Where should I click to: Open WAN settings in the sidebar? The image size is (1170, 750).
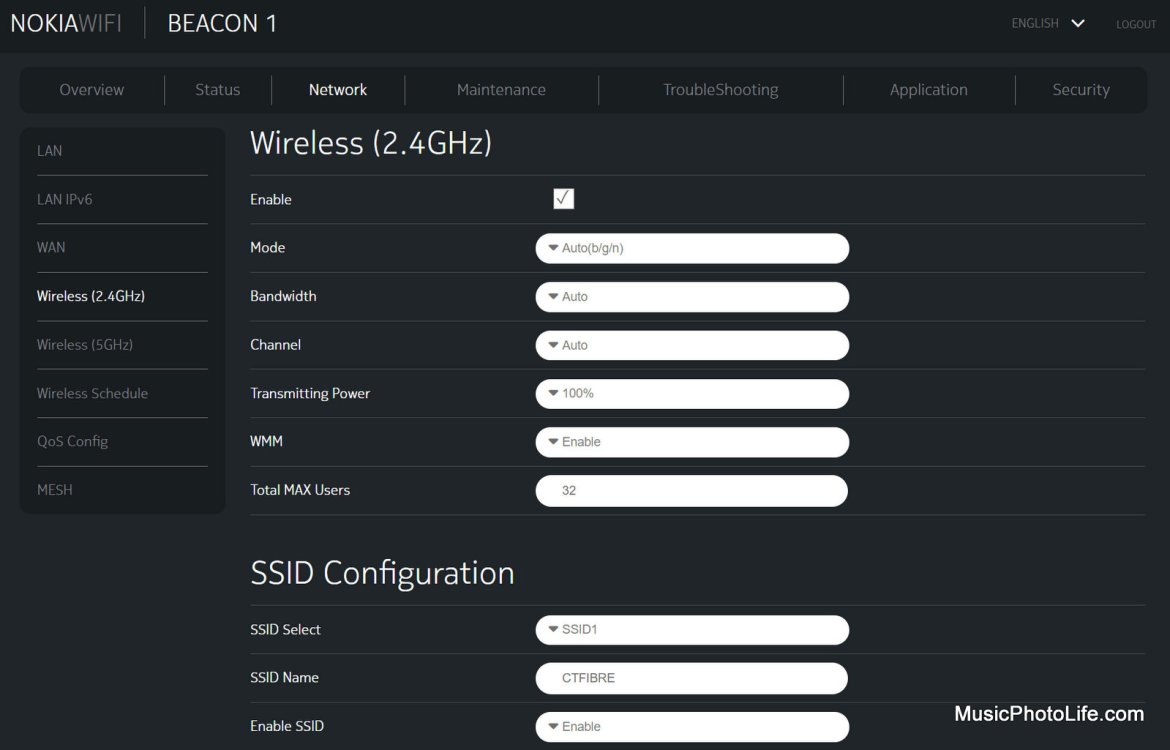click(51, 247)
